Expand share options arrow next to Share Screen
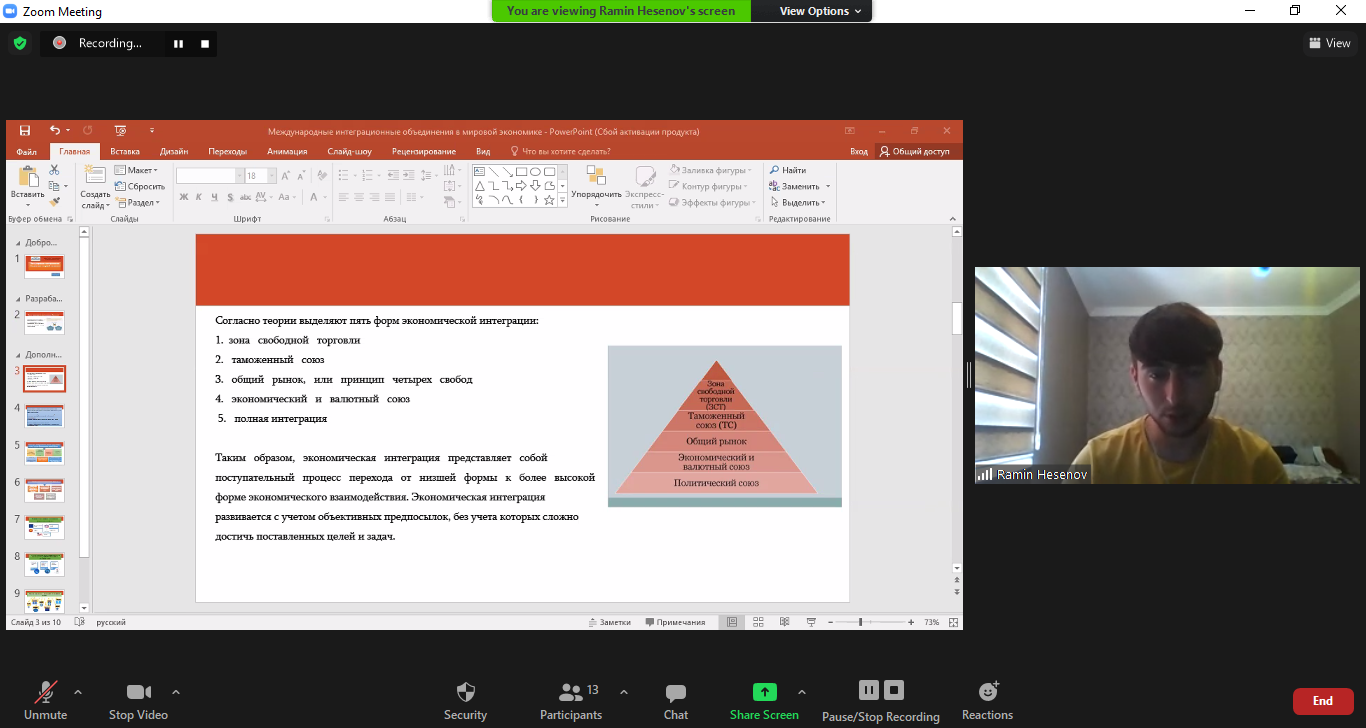 (801, 692)
